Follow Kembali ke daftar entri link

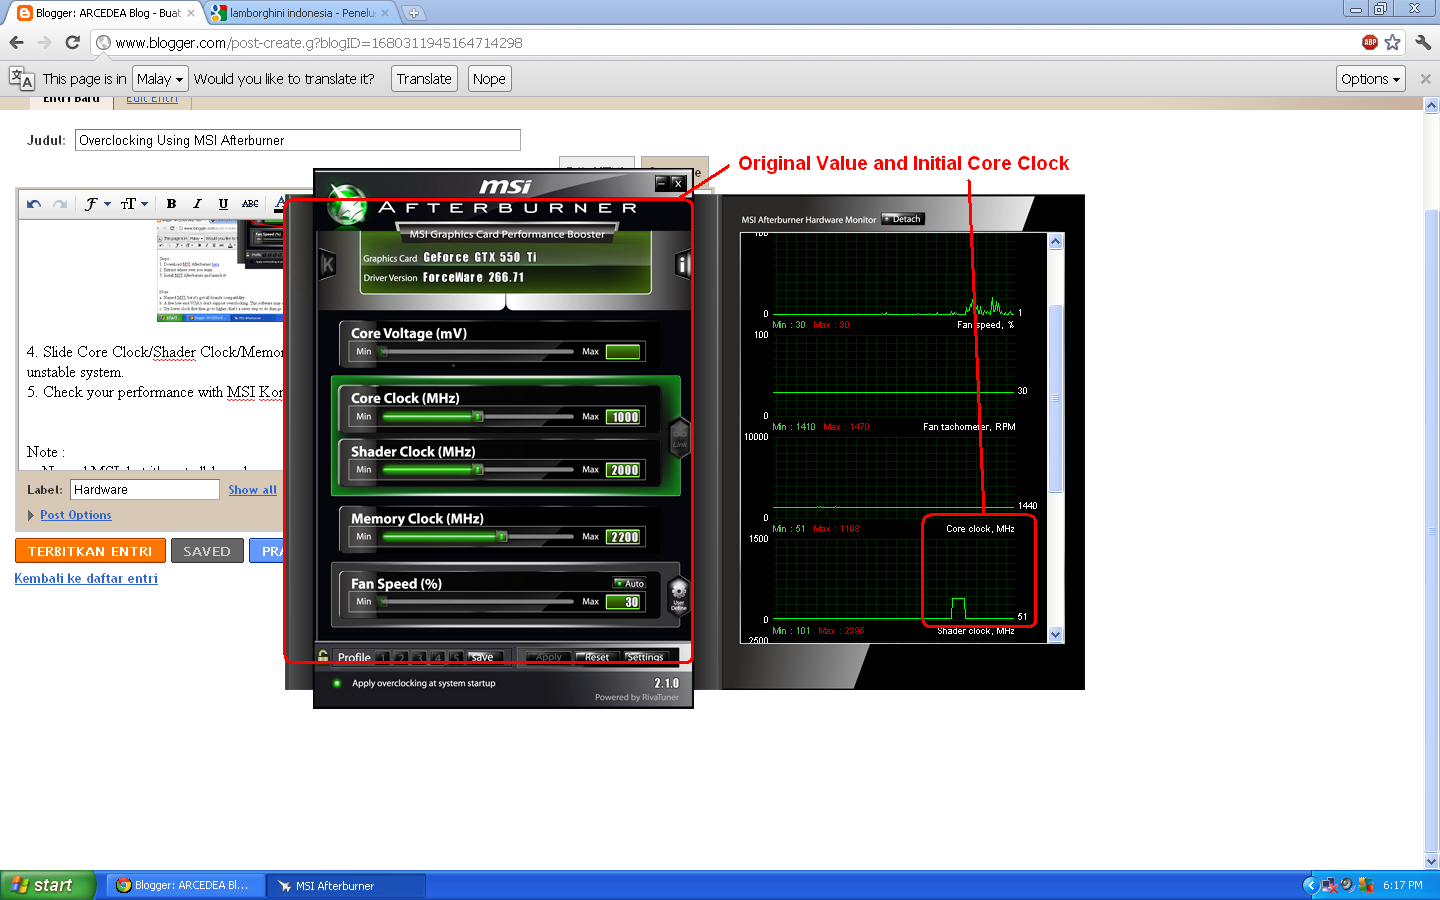[x=86, y=578]
